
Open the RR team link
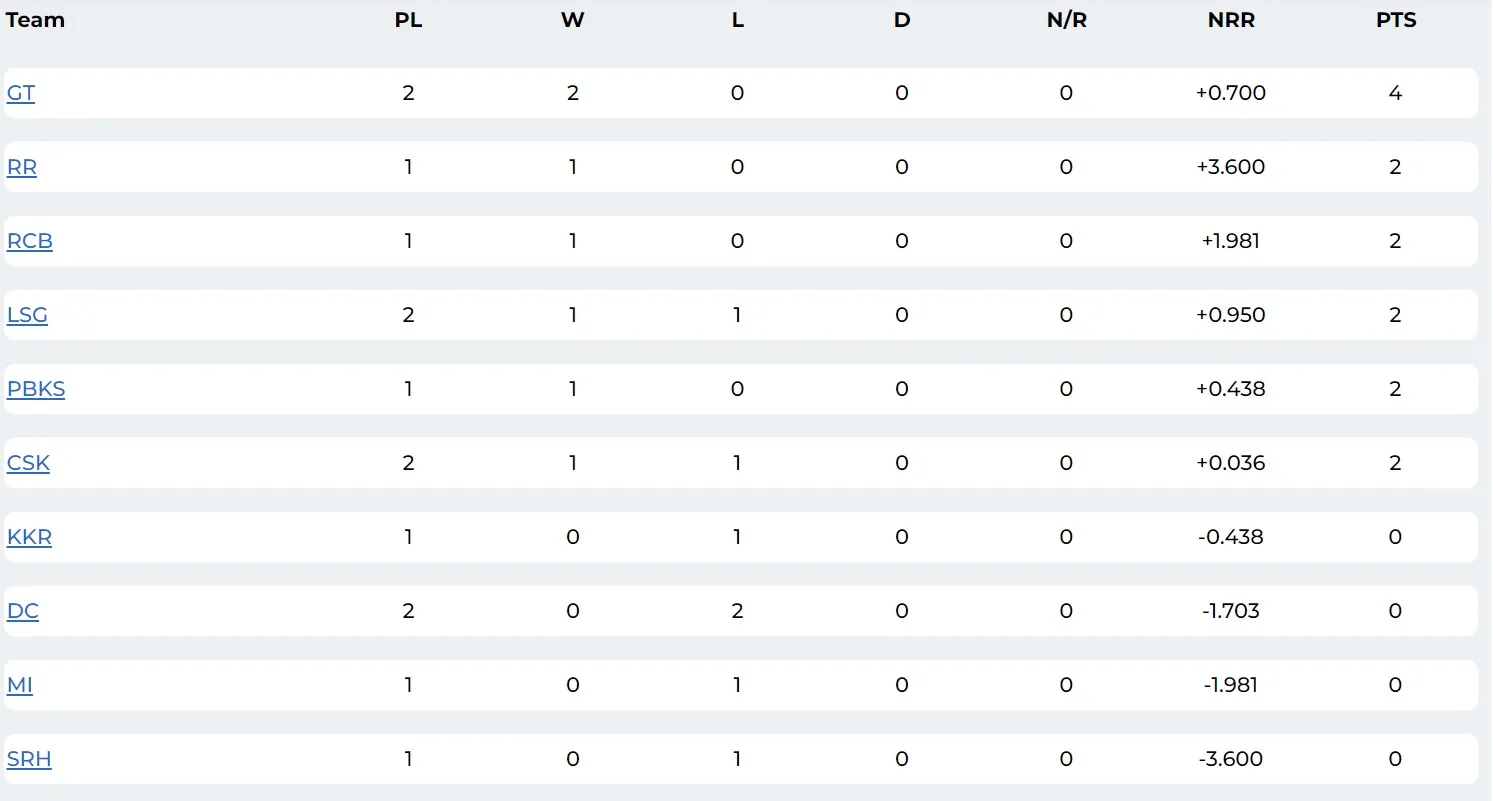(22, 167)
